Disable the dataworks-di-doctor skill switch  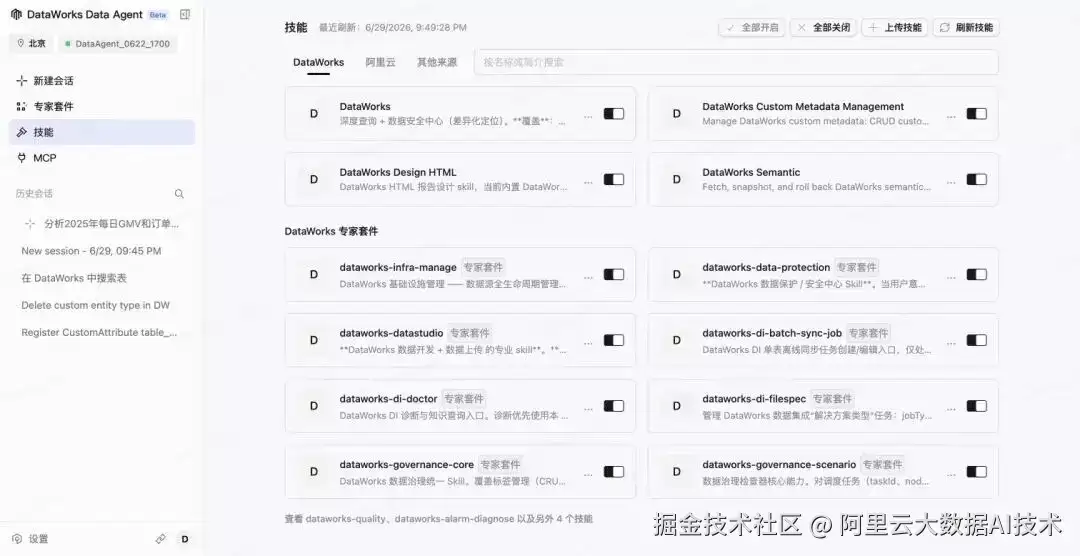(614, 406)
